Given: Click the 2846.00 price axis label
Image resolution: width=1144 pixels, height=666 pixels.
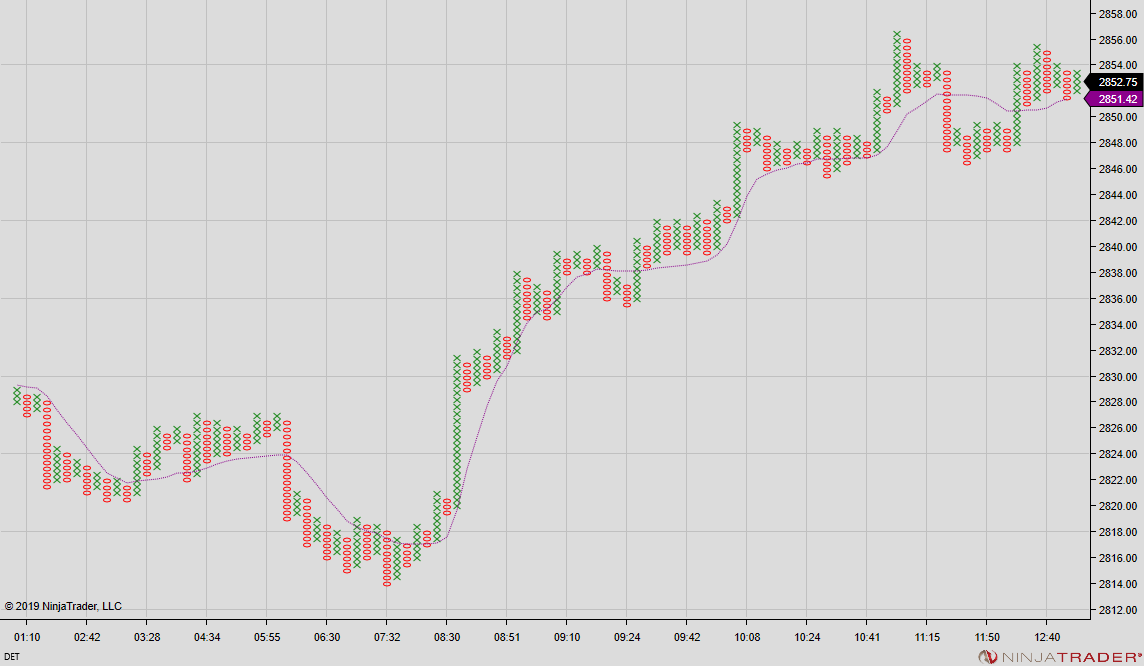Looking at the screenshot, I should pos(1118,169).
